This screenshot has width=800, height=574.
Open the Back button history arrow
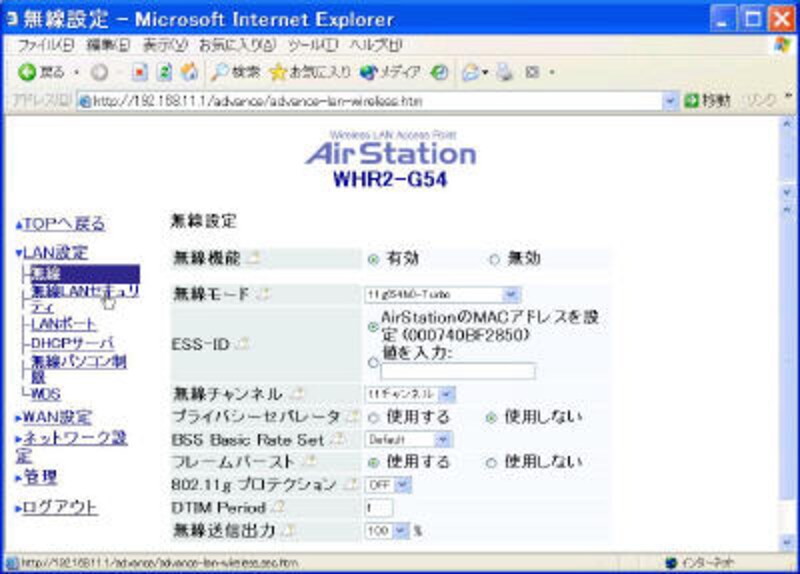pos(77,72)
